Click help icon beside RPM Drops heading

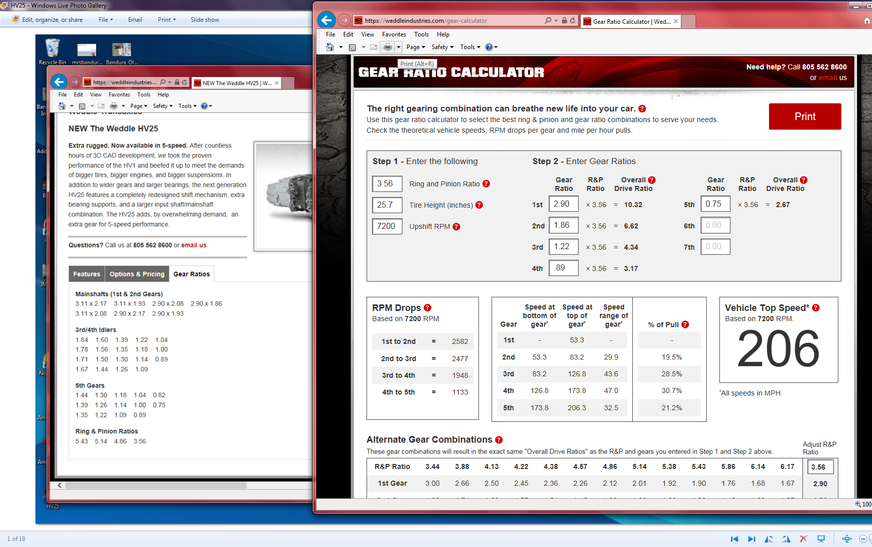[427, 308]
